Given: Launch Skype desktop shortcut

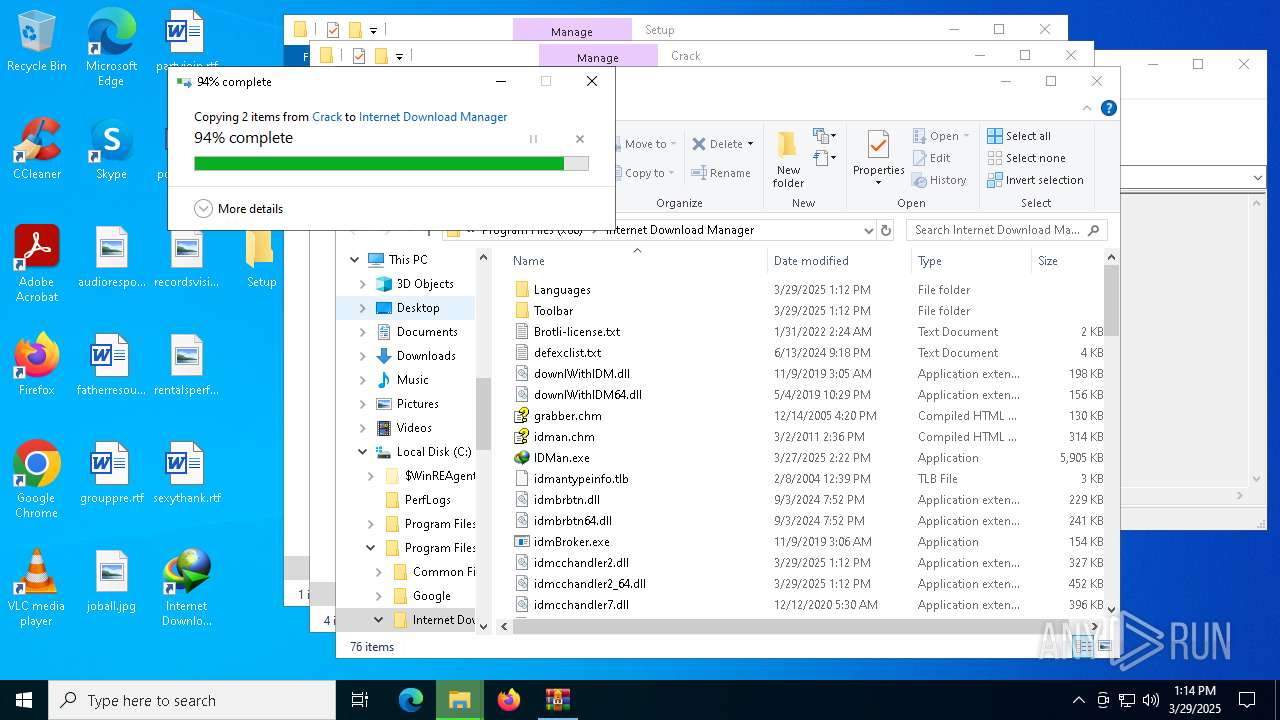Looking at the screenshot, I should (x=111, y=149).
